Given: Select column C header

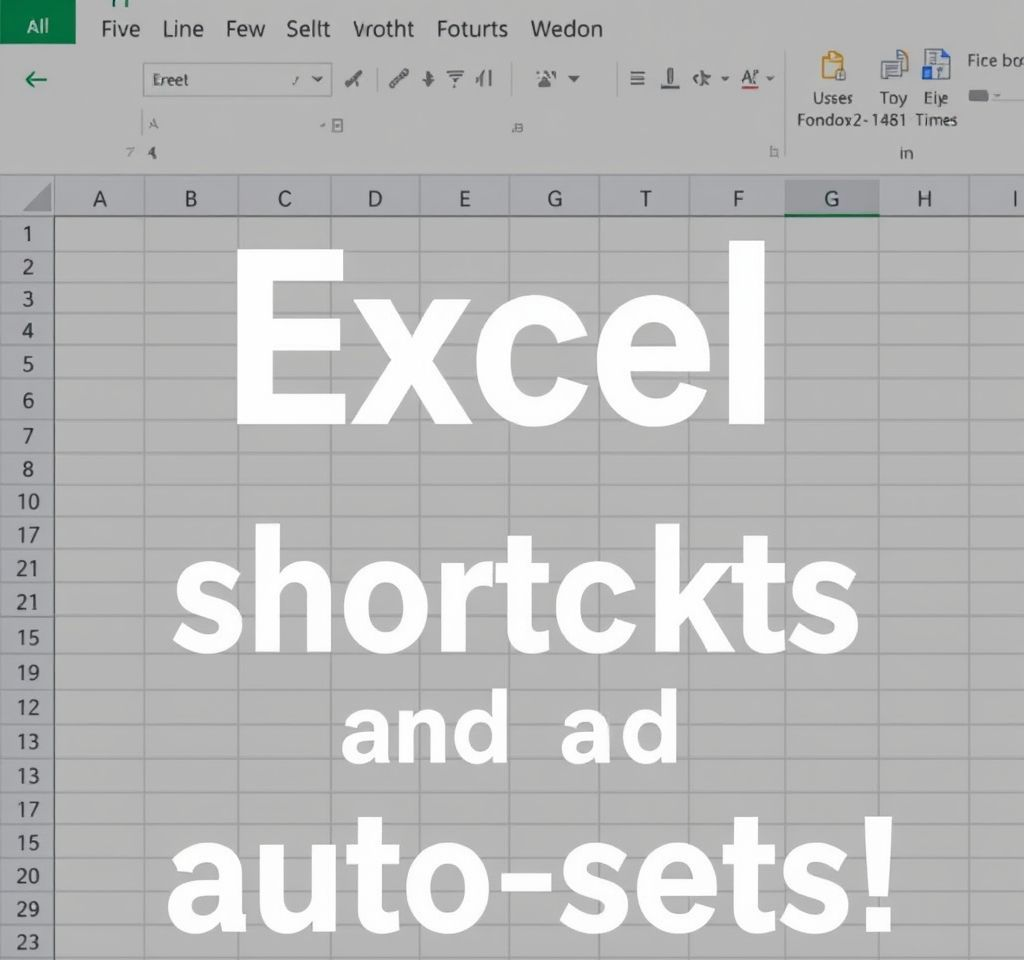Looking at the screenshot, I should pos(284,199).
